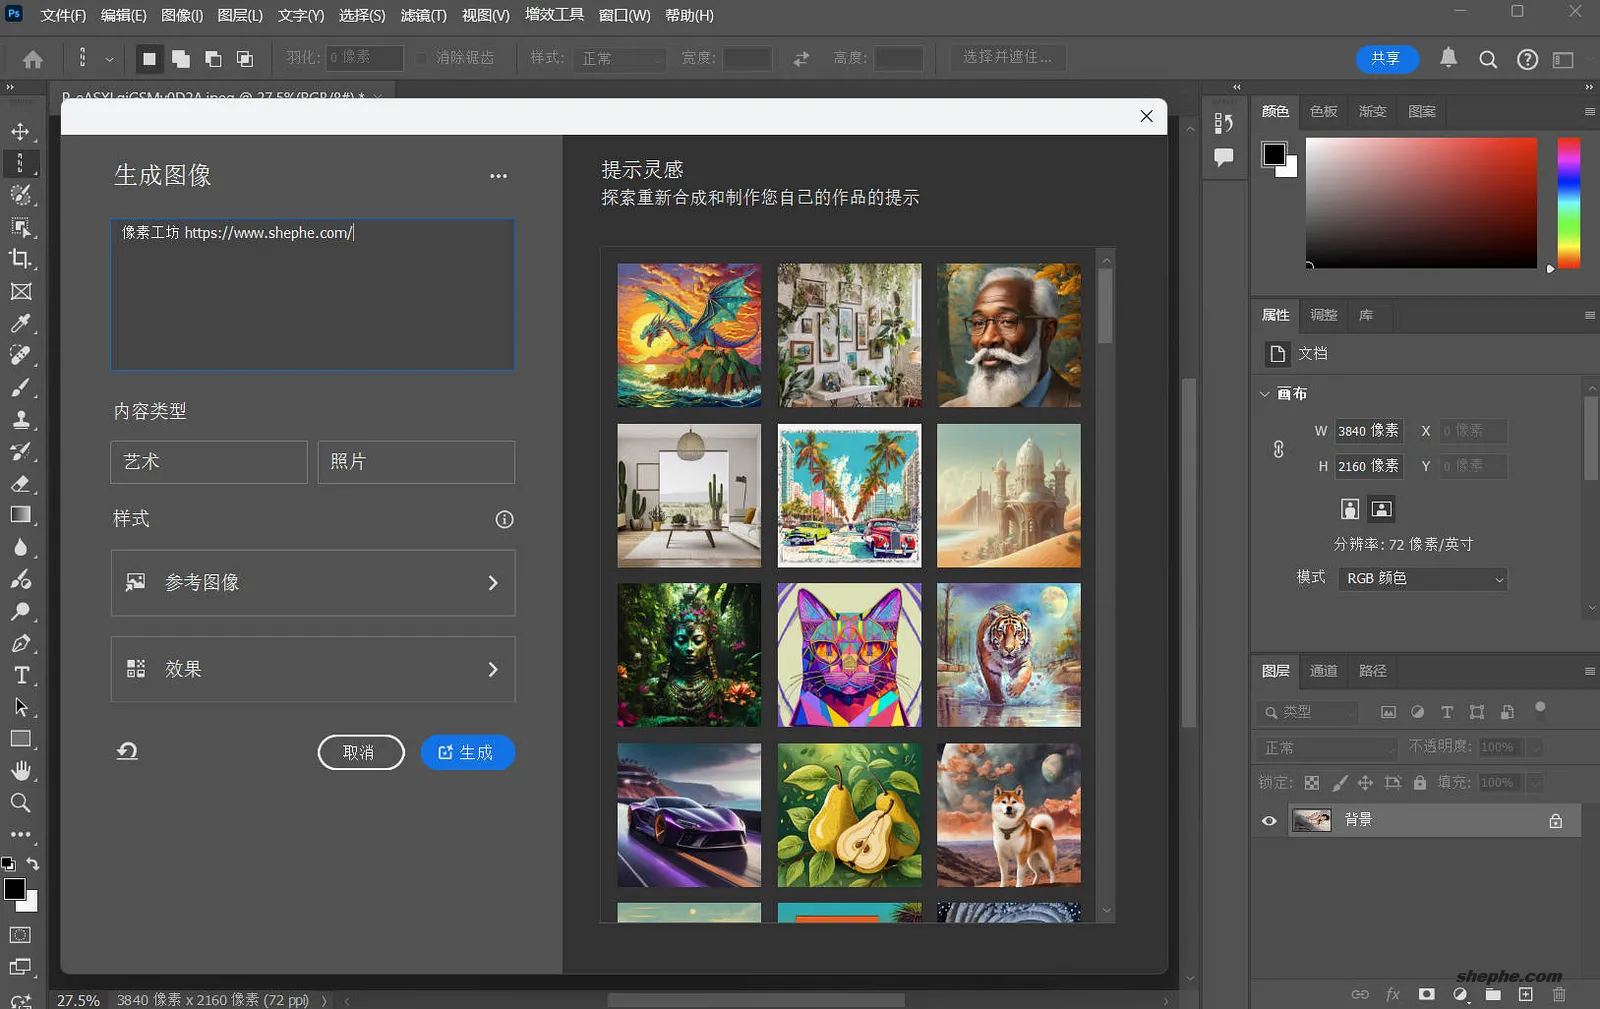Click the foreground color swatch in Color panel
Viewport: 1600px width, 1009px height.
pyautogui.click(x=1274, y=154)
